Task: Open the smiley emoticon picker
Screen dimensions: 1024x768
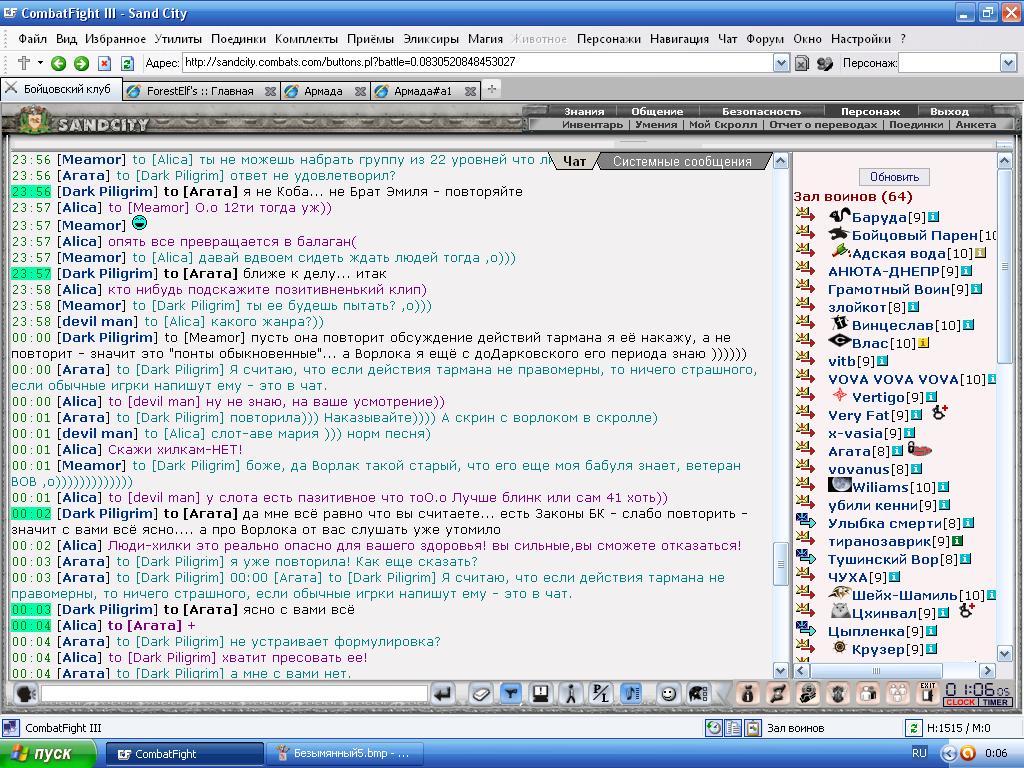Action: click(667, 694)
